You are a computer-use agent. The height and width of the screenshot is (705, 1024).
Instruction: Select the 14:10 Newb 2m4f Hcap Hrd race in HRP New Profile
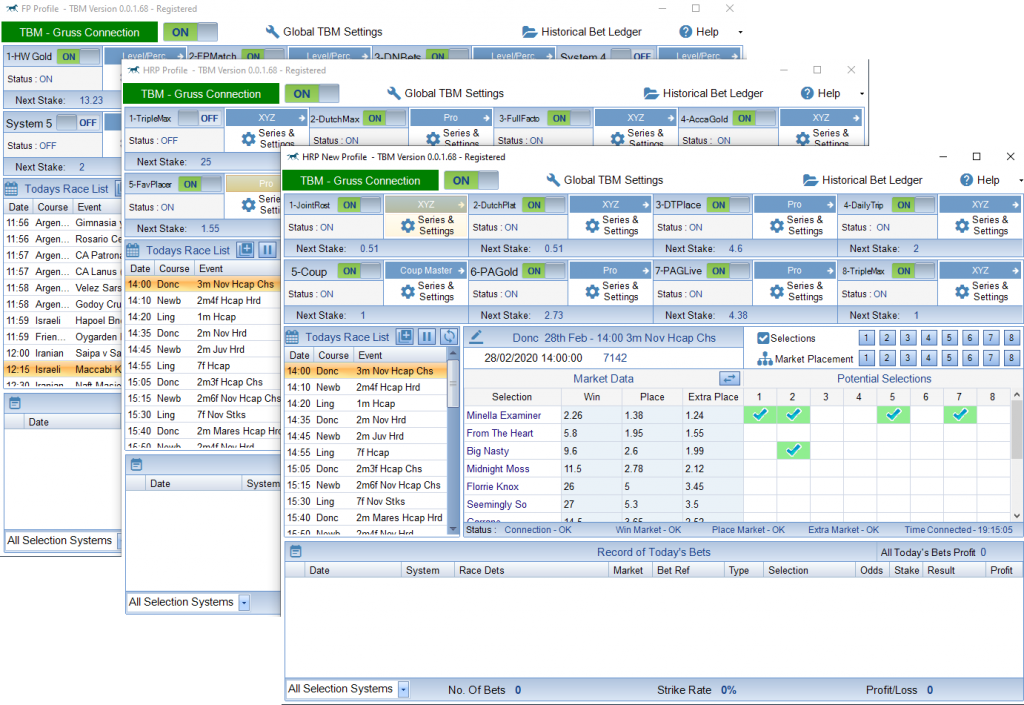[366, 387]
